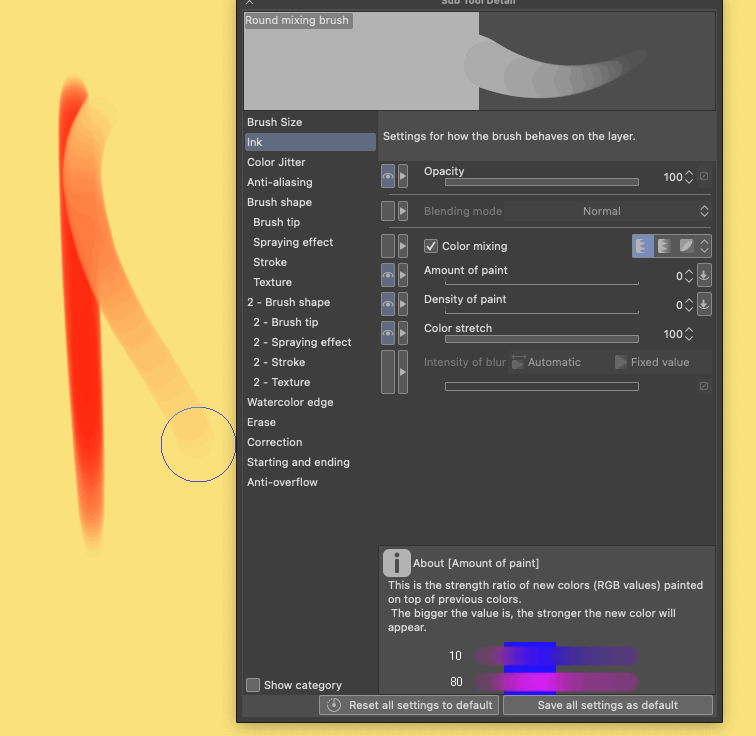This screenshot has height=736, width=756.
Task: Expand the Opacity row arrow
Action: pyautogui.click(x=403, y=176)
